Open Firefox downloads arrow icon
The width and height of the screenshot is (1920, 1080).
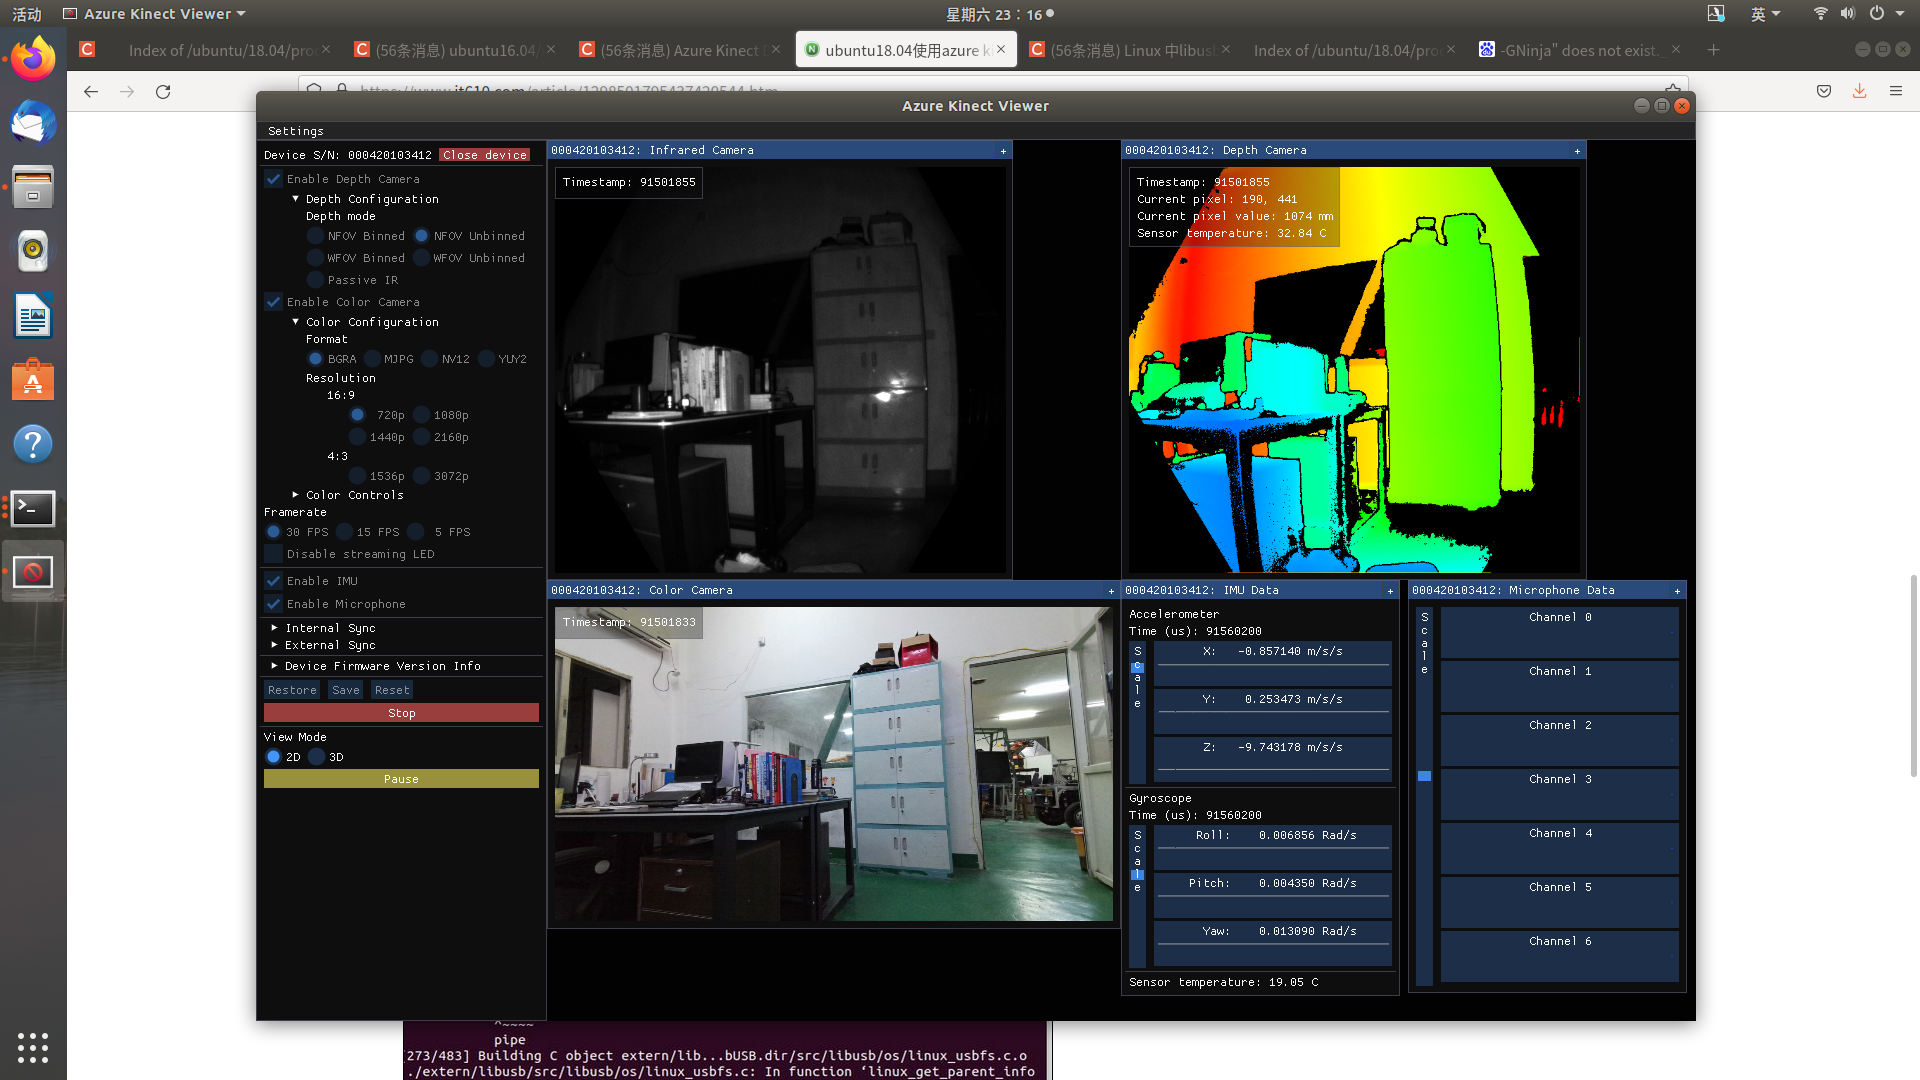1859,91
